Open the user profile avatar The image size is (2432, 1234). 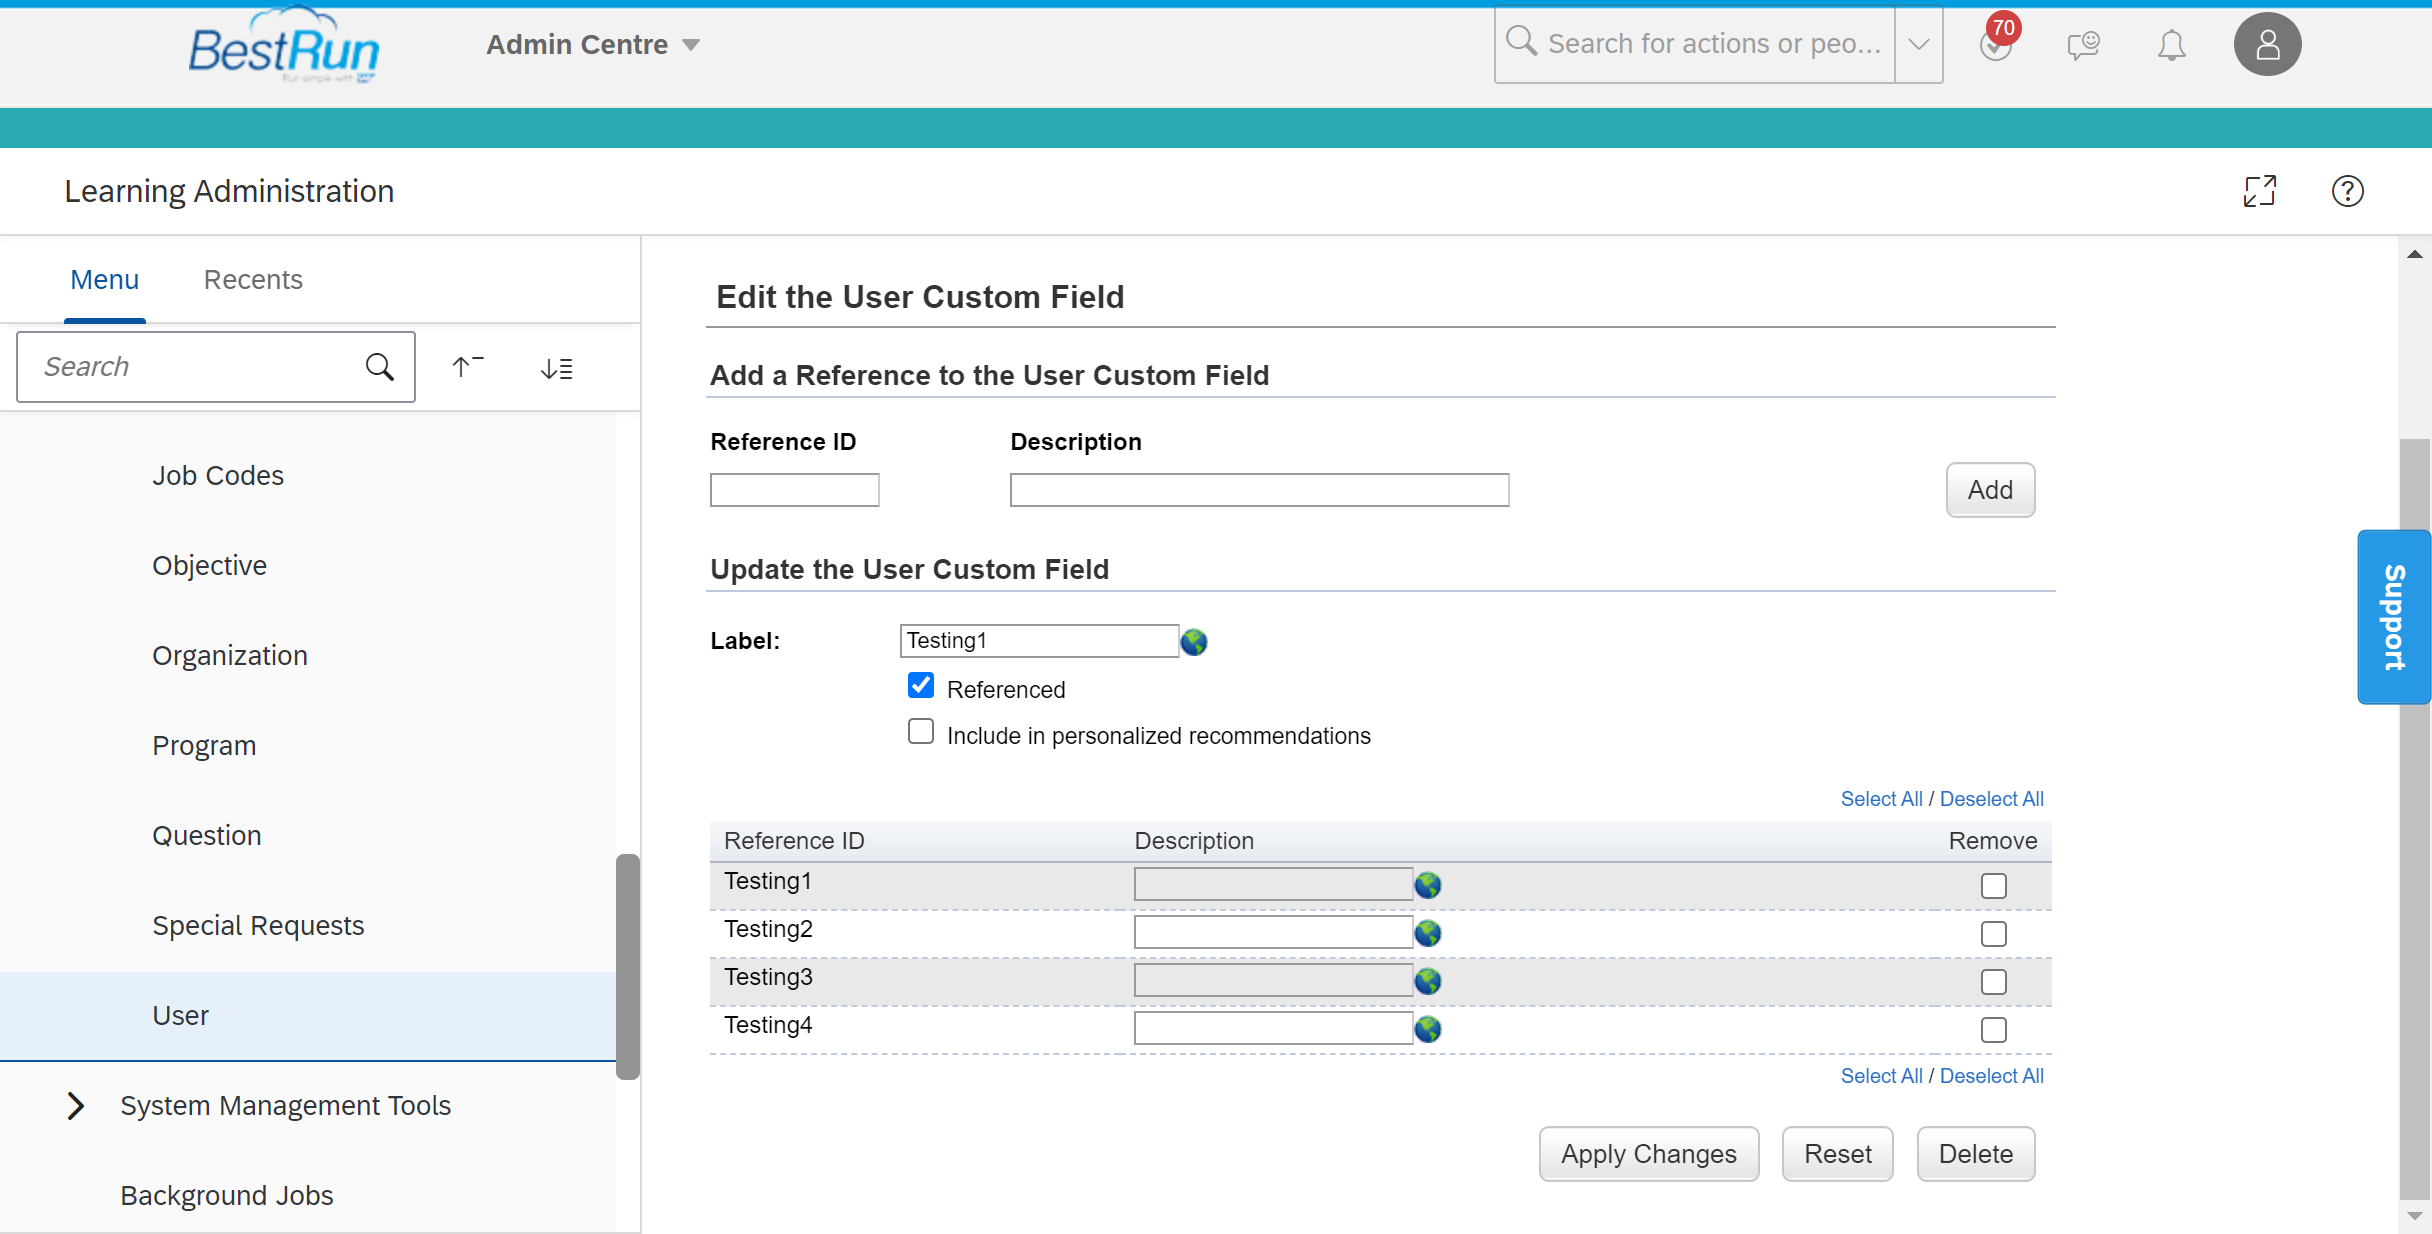pos(2267,44)
